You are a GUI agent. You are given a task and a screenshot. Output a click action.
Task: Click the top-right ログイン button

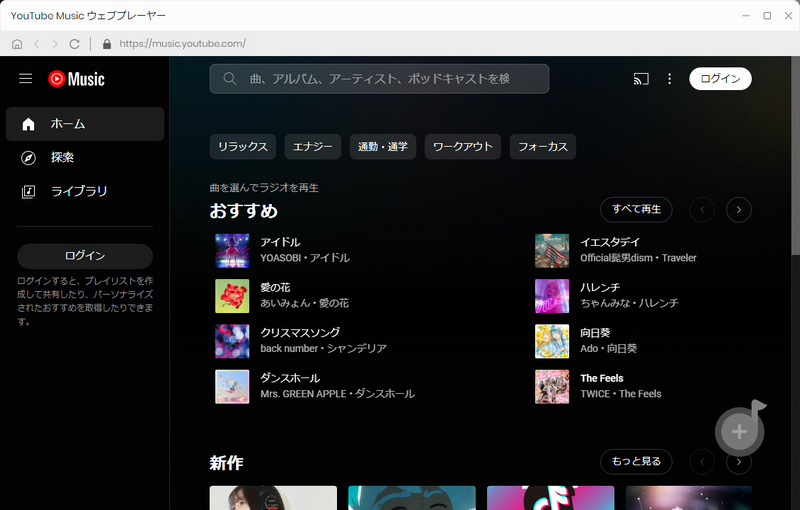click(720, 79)
